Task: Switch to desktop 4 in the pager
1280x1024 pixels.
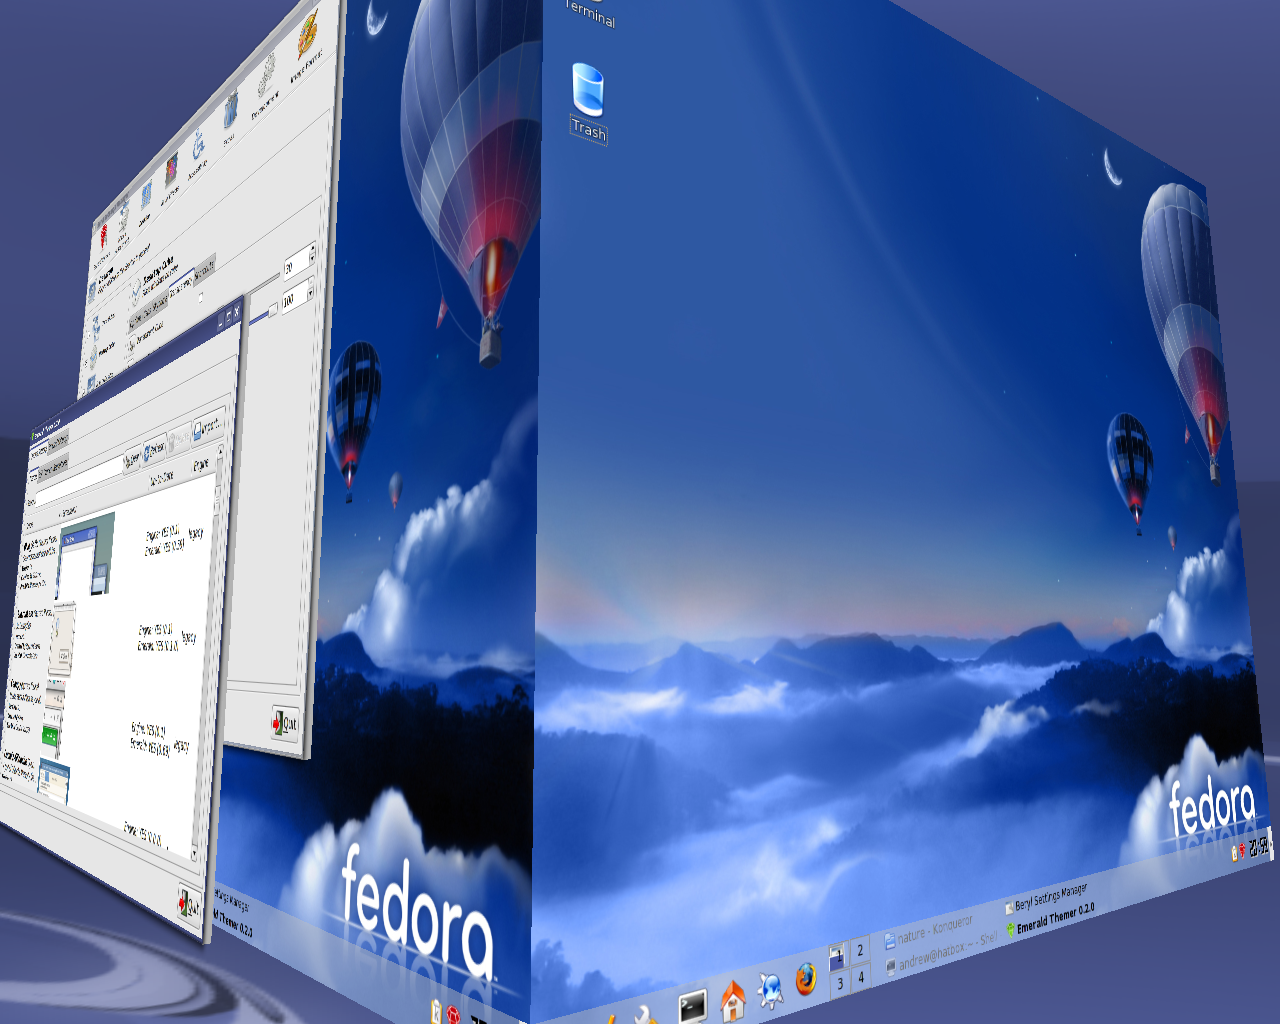Action: (860, 977)
